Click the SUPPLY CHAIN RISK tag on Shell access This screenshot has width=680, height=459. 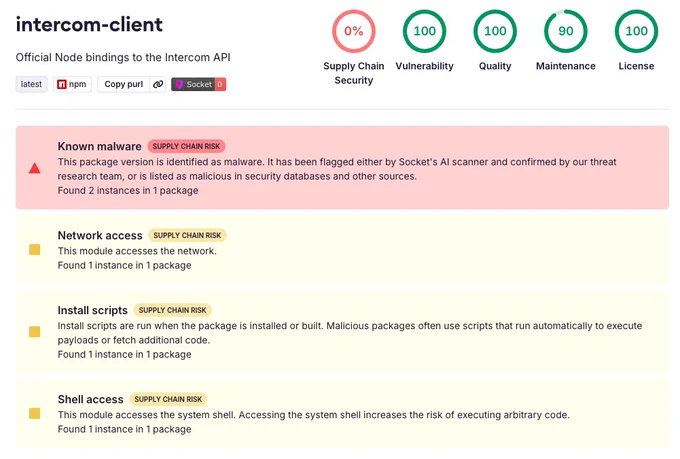coord(168,399)
